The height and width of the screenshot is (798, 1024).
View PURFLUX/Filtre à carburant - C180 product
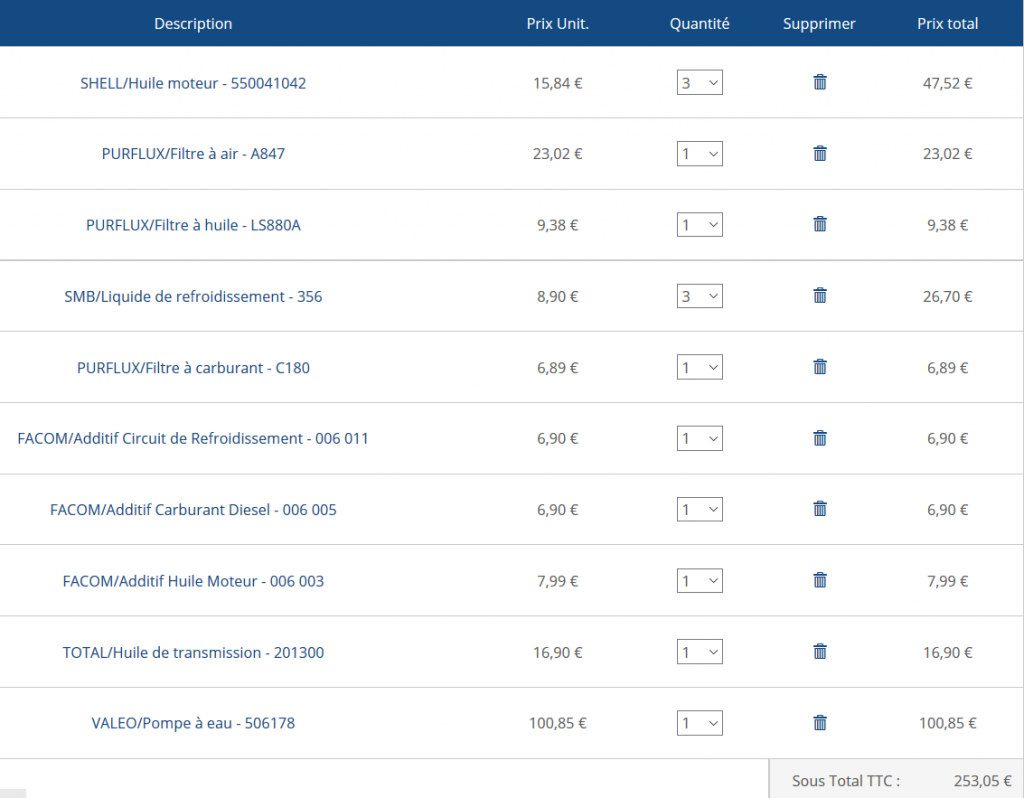[x=193, y=368]
